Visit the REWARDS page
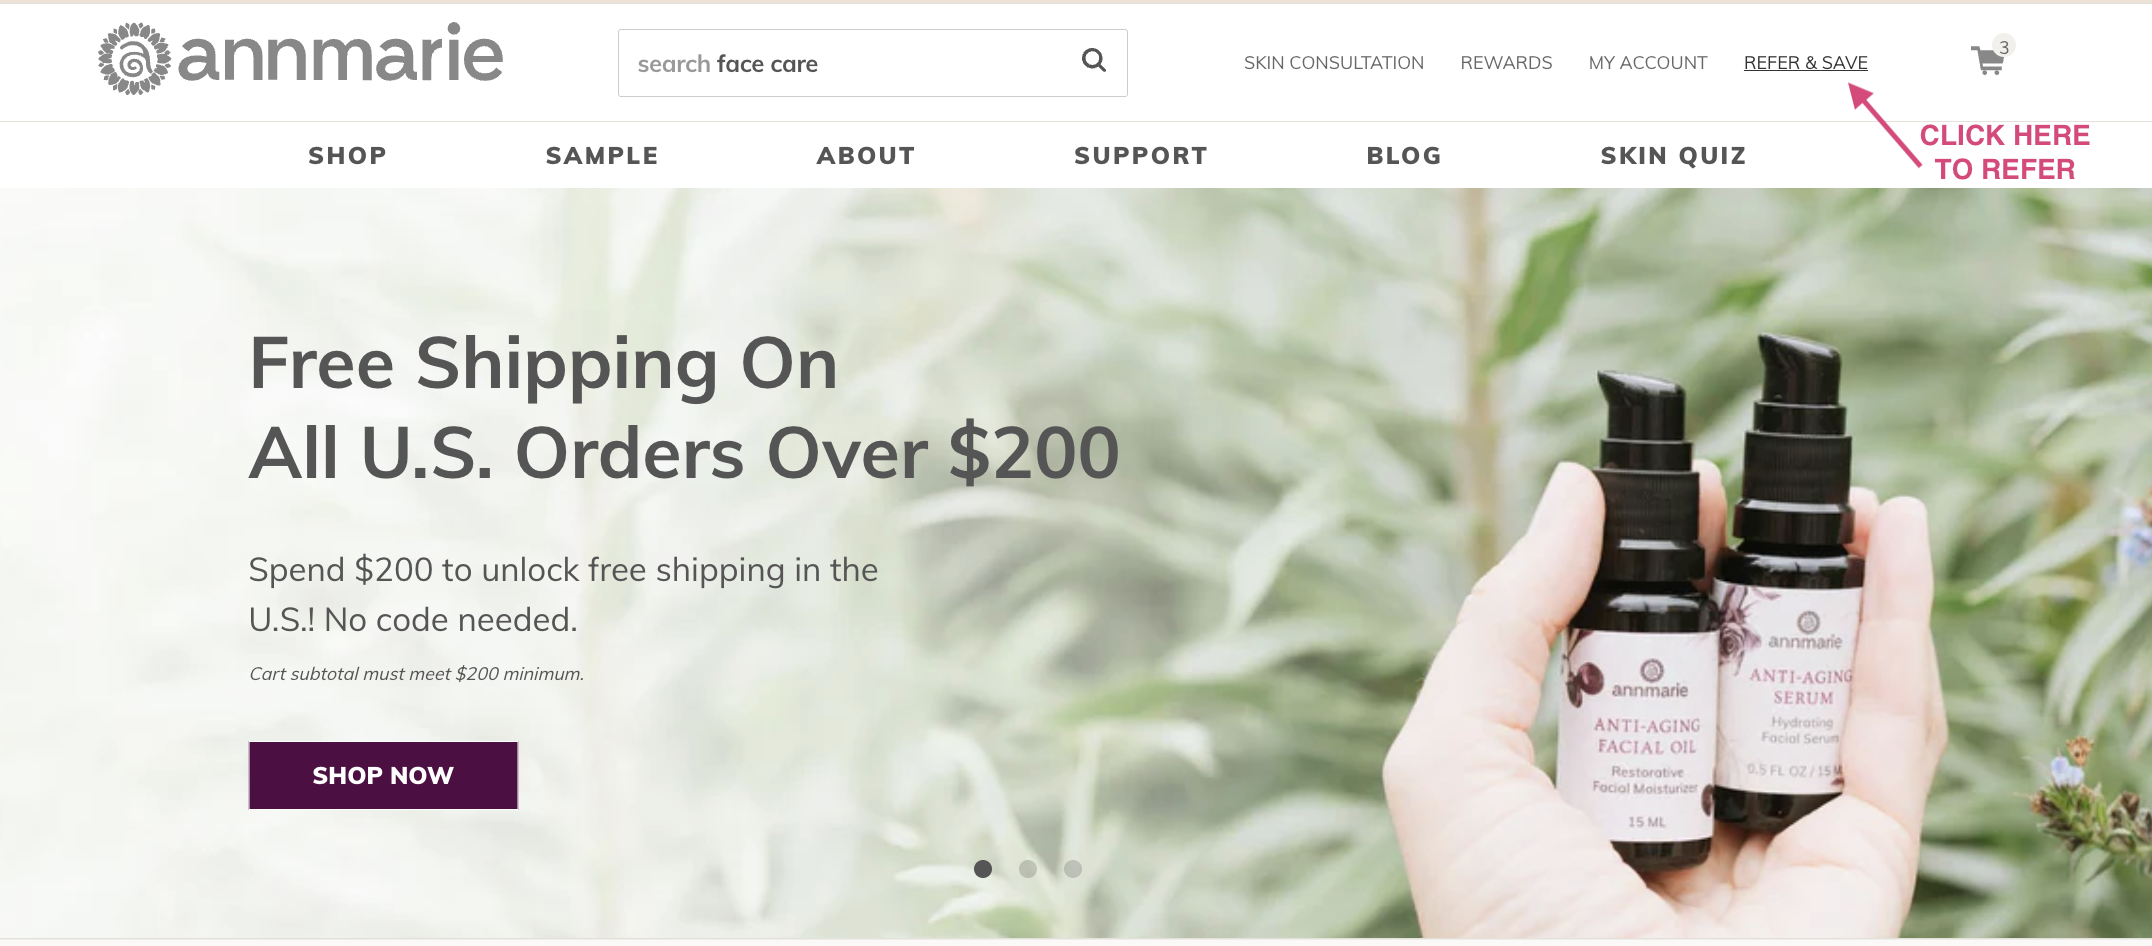Screen dimensions: 2152x946 tap(1506, 63)
